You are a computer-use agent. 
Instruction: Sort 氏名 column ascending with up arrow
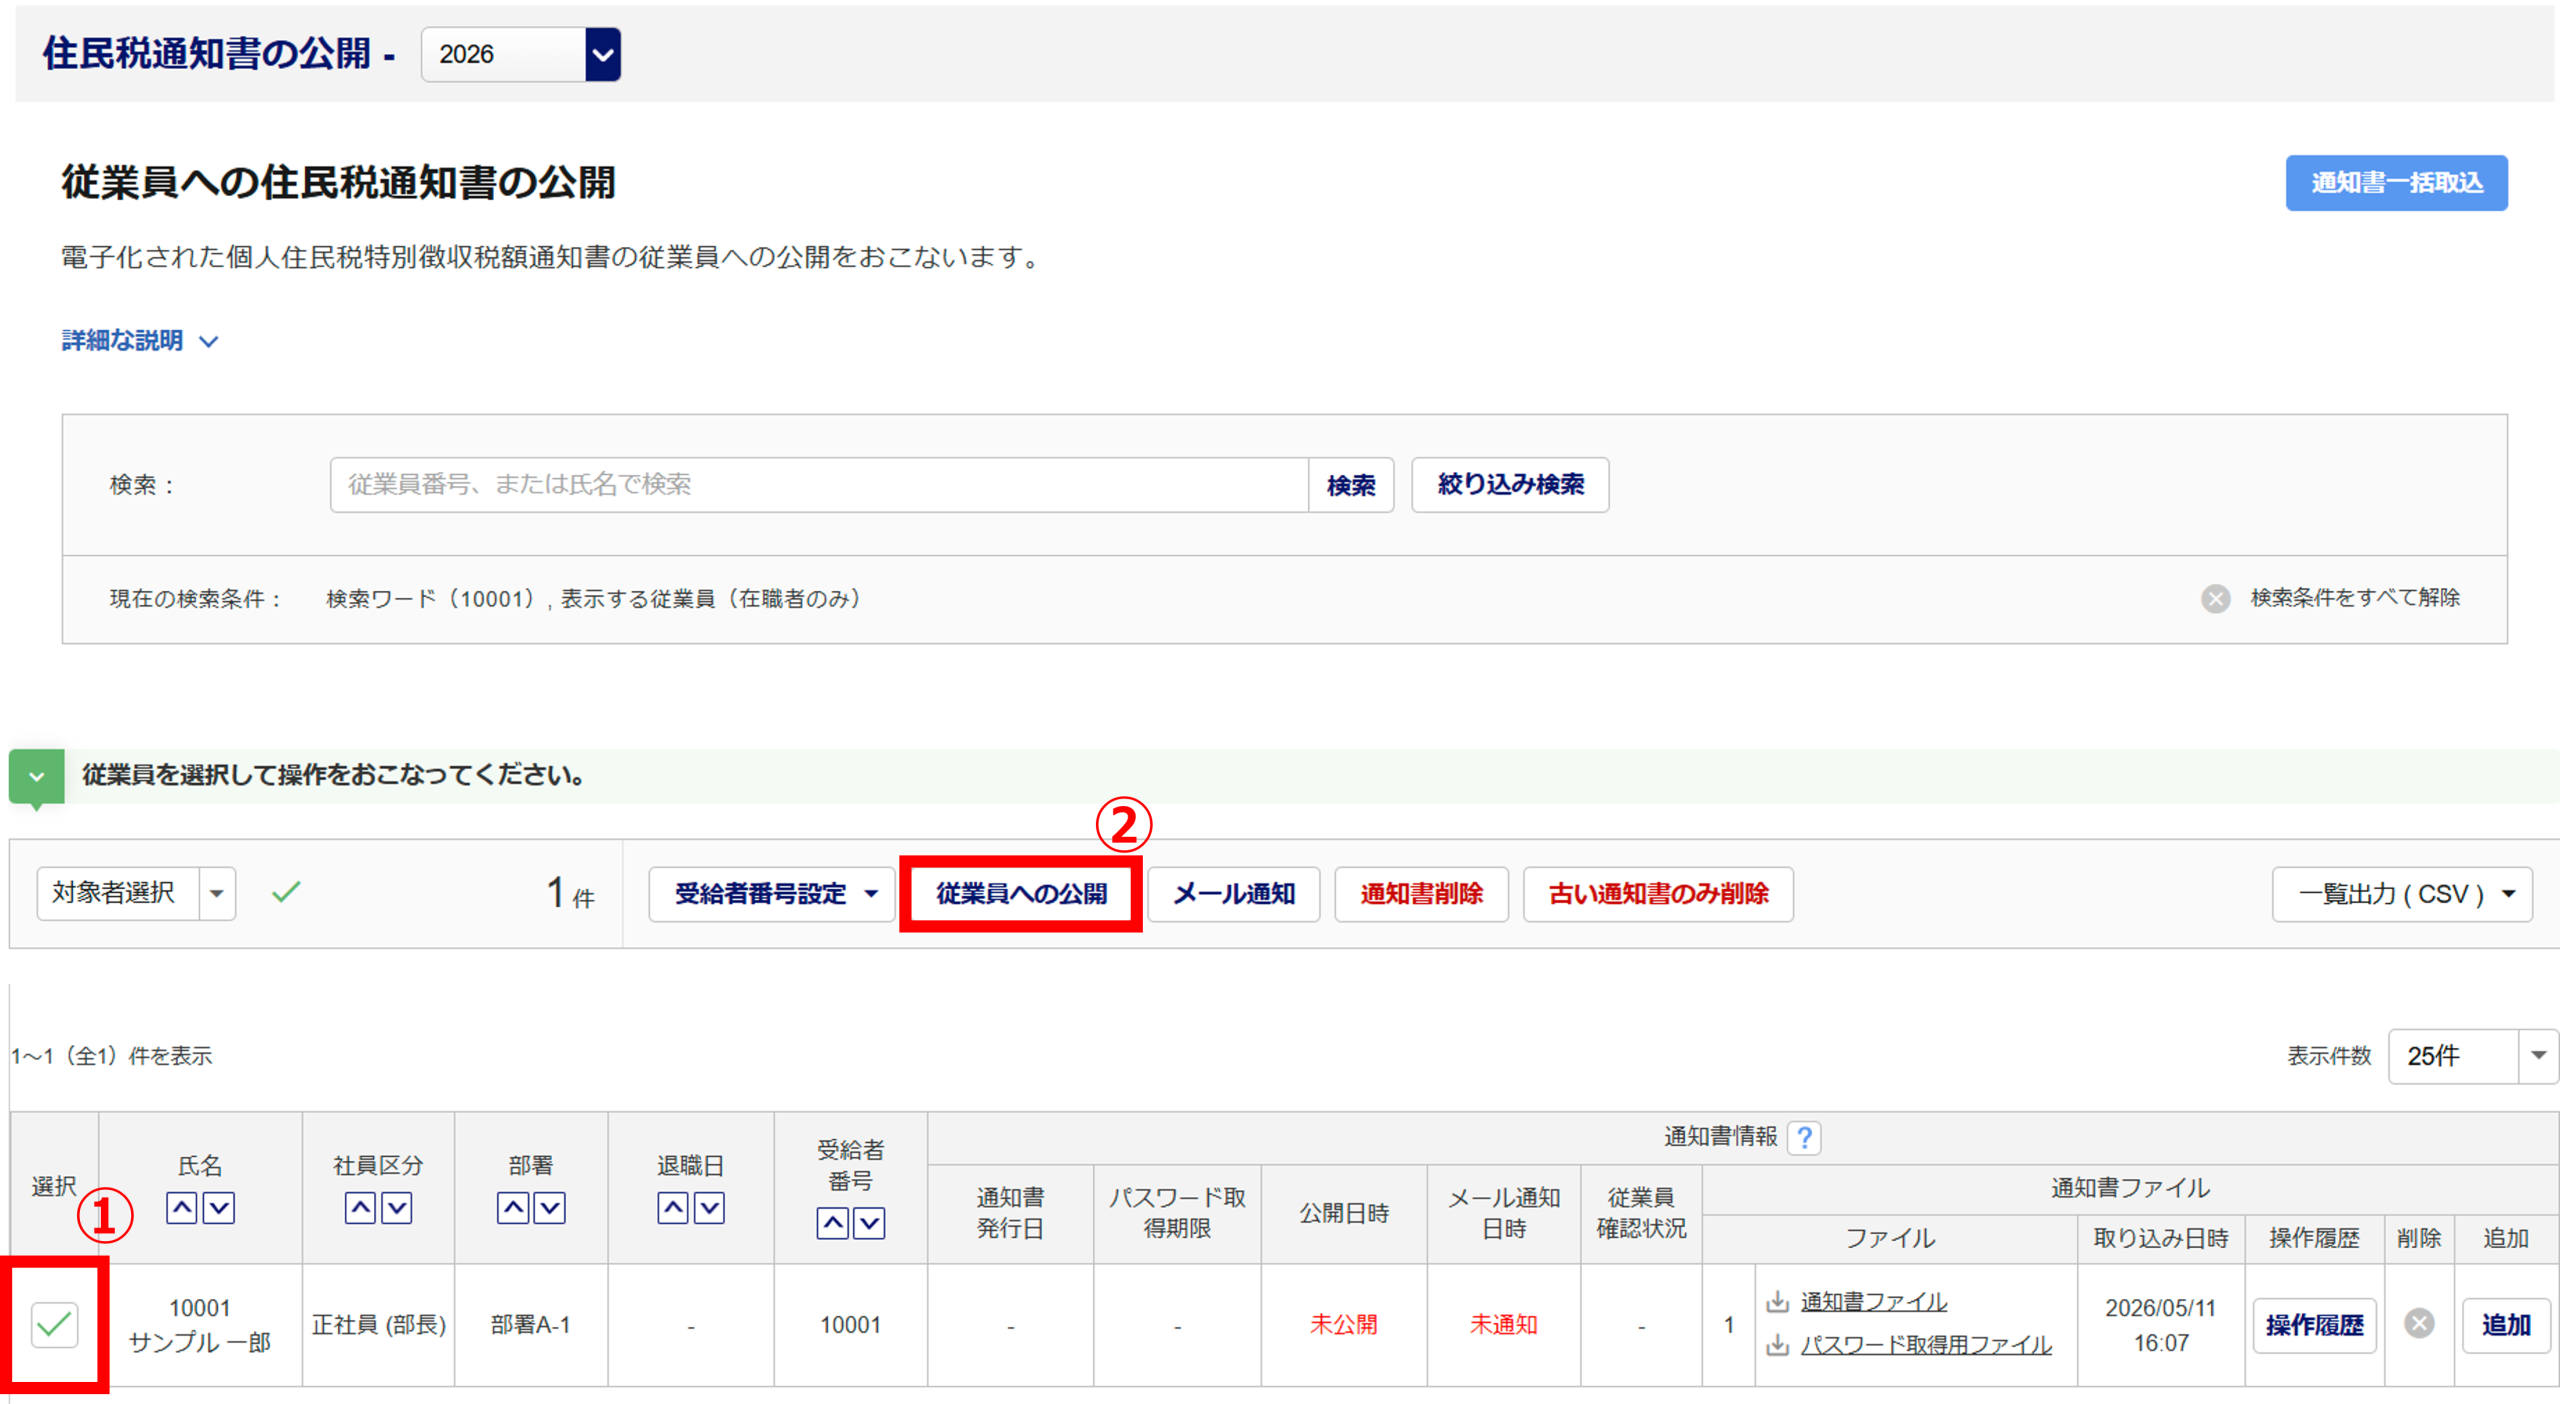tap(181, 1207)
